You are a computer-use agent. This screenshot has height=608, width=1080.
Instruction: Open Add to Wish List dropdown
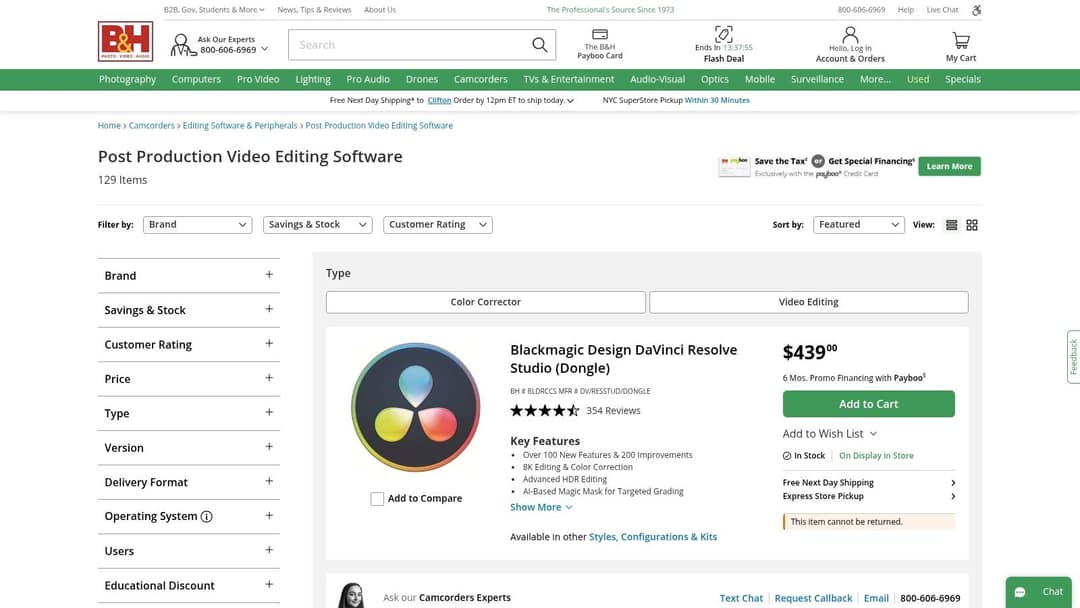click(829, 434)
